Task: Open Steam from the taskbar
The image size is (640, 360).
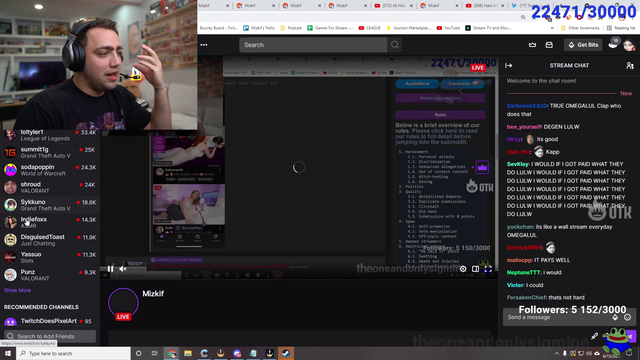Action: pos(286,353)
